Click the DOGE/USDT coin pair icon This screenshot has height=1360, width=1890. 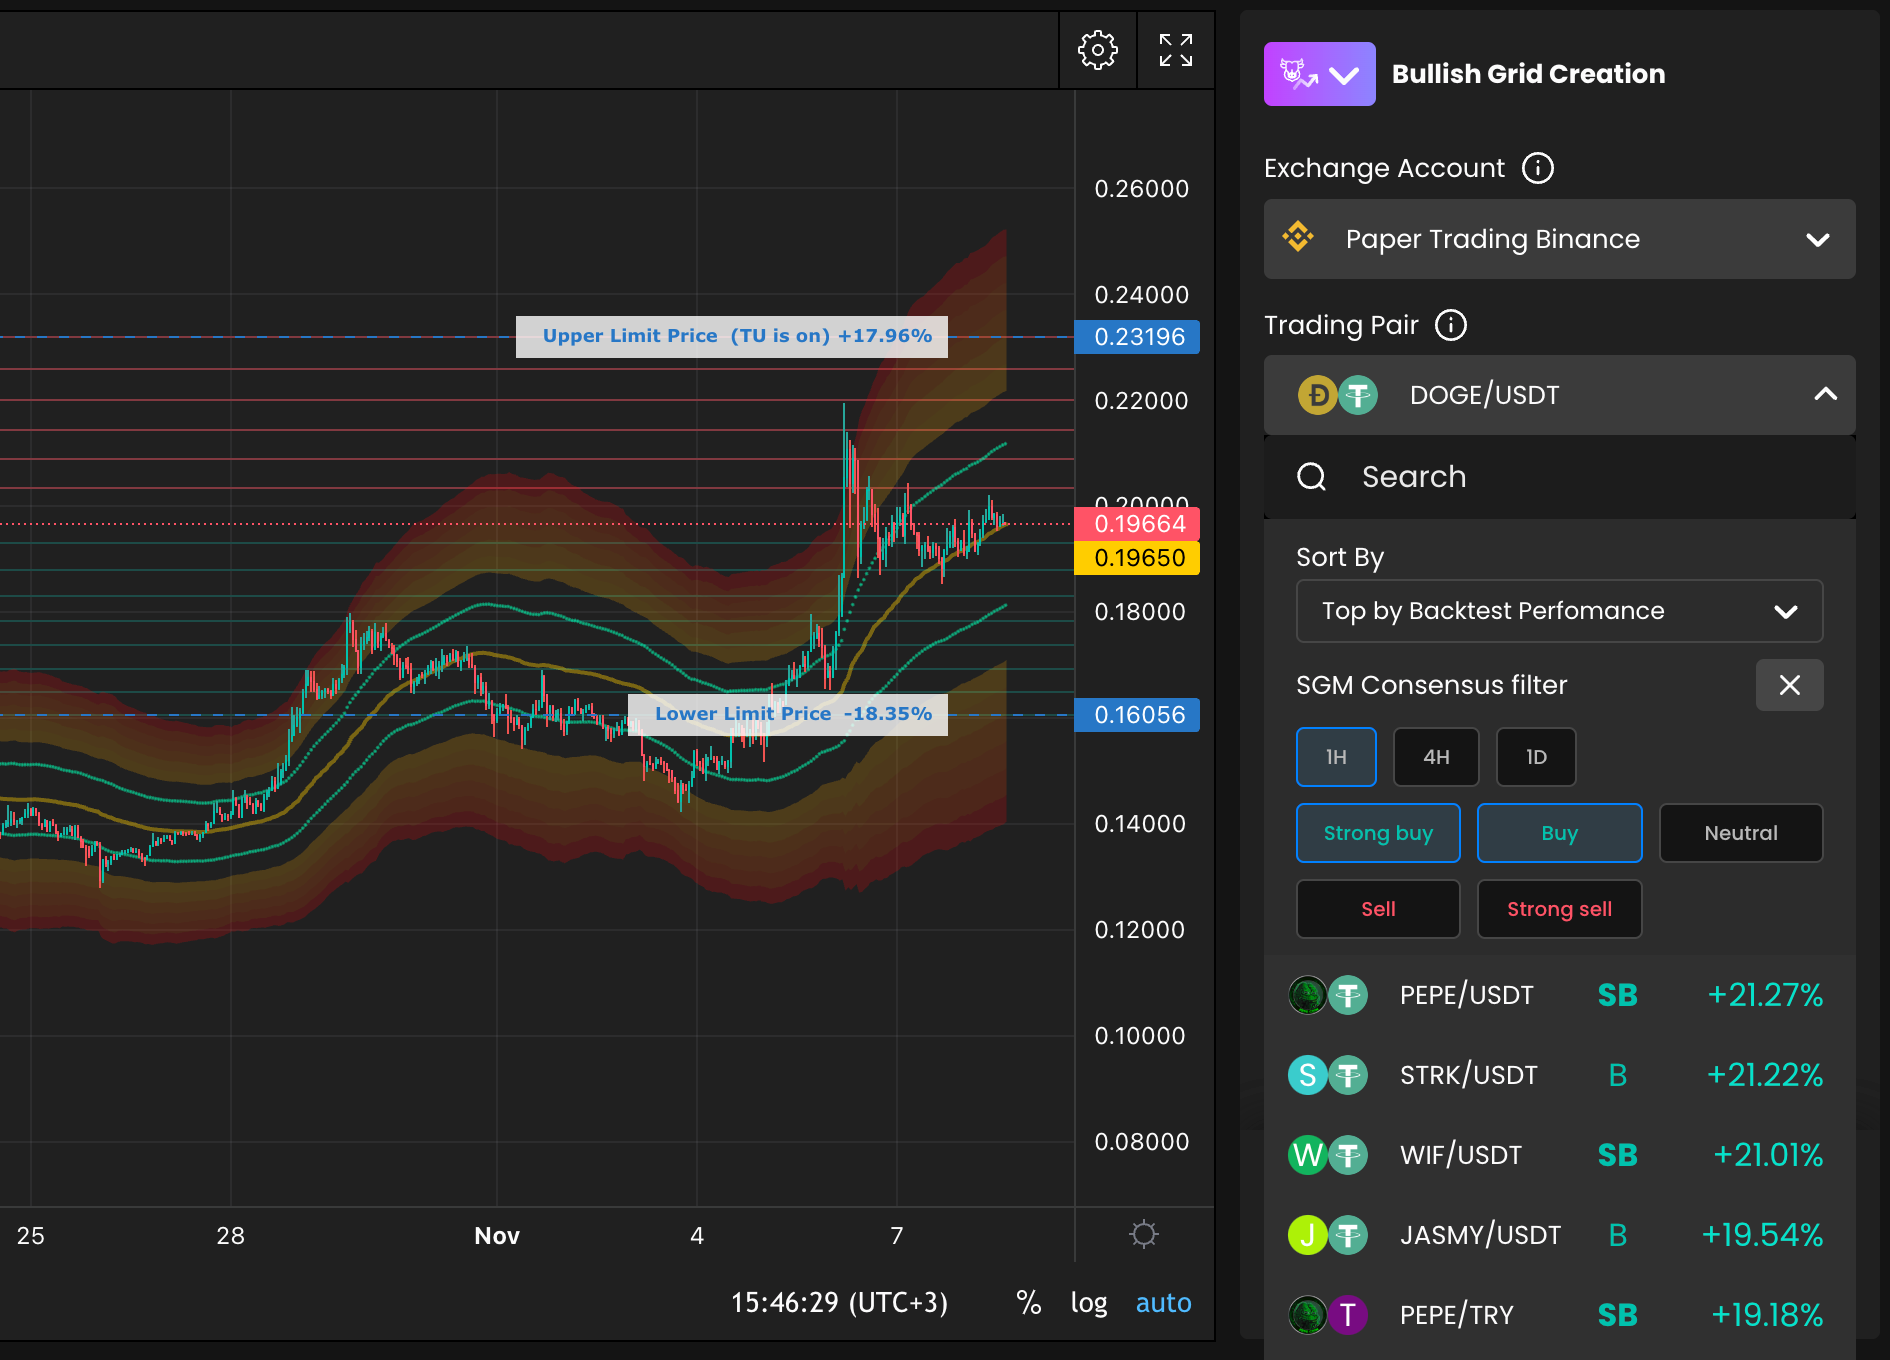(1338, 395)
